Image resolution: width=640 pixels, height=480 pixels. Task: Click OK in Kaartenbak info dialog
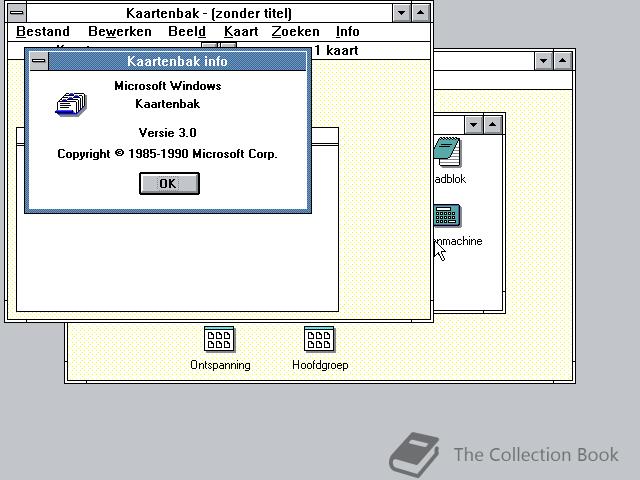click(169, 183)
